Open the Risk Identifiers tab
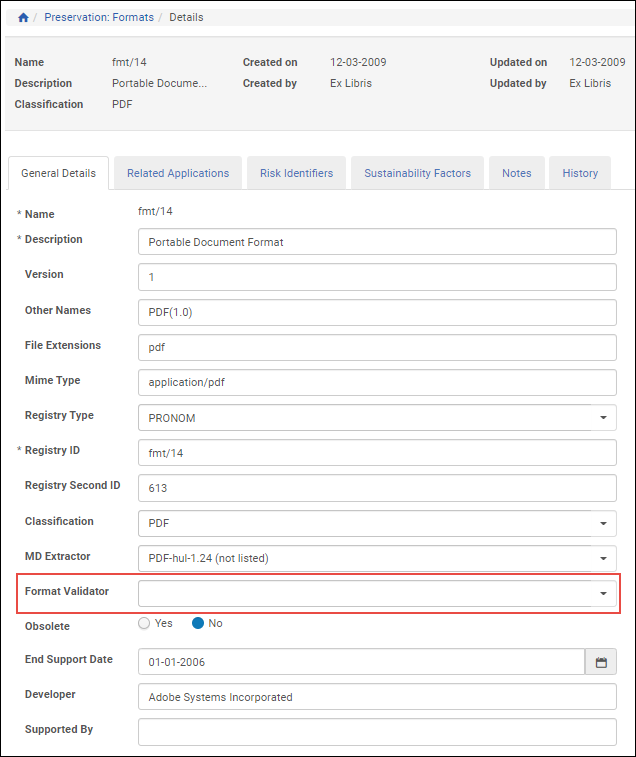This screenshot has height=757, width=636. click(x=296, y=173)
